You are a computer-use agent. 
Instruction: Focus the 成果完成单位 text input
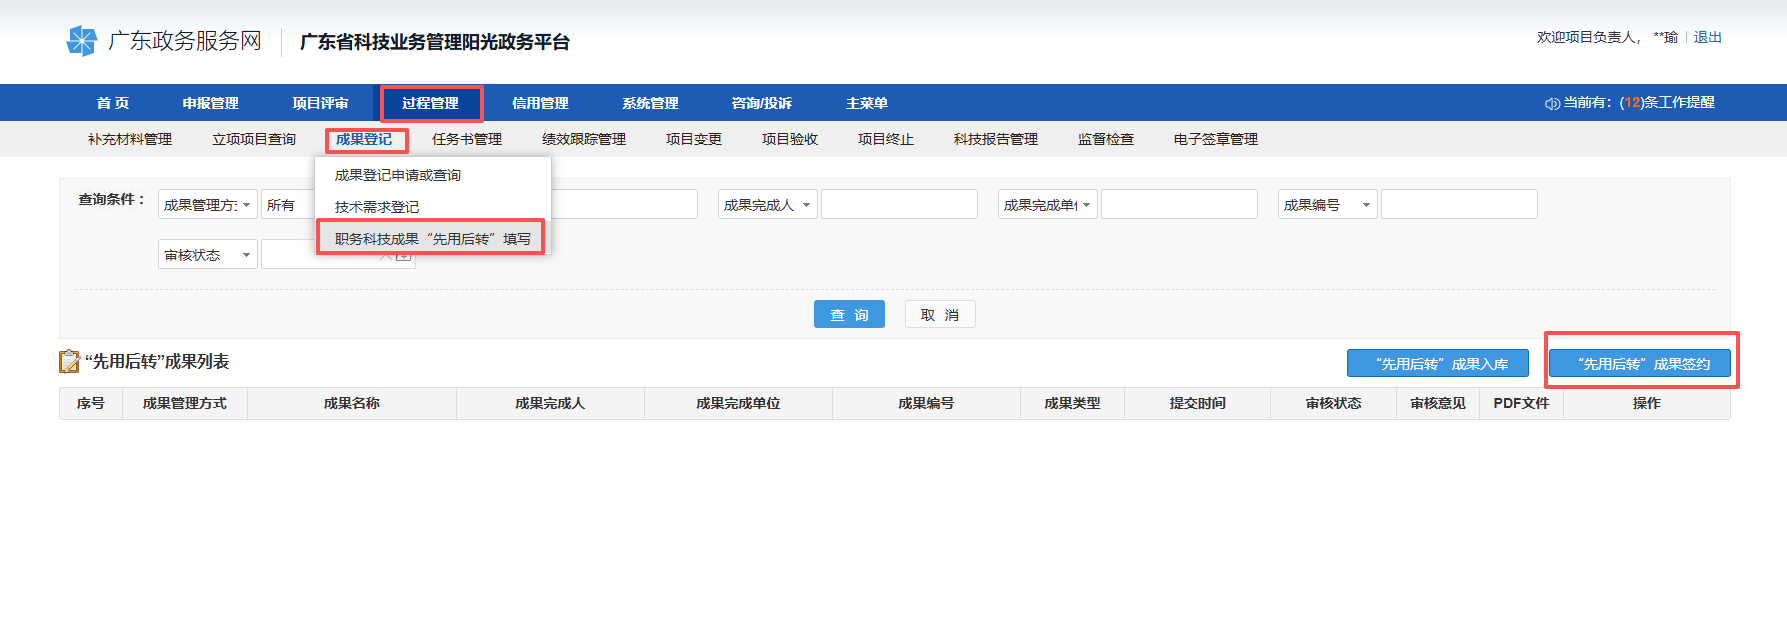(1179, 204)
